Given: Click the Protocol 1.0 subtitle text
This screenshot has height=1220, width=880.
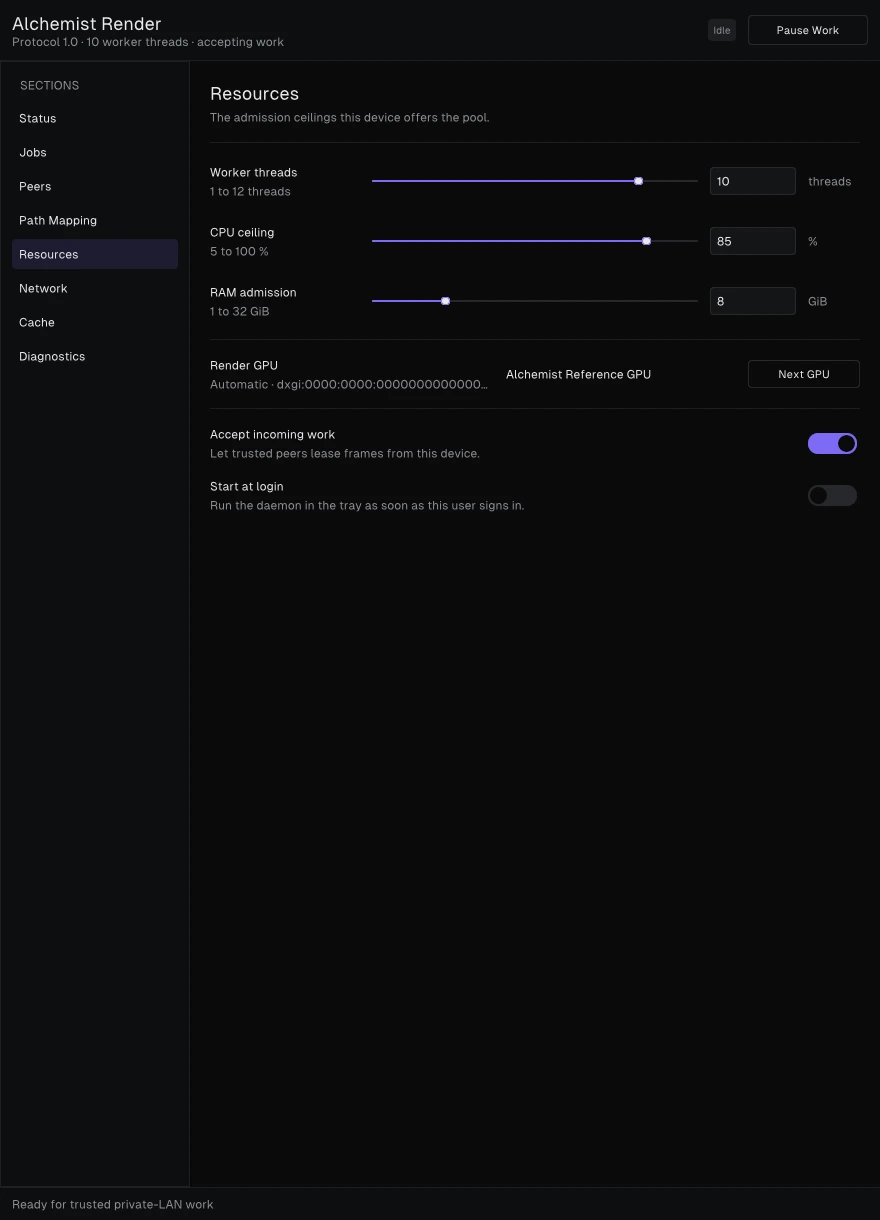Looking at the screenshot, I should pyautogui.click(x=148, y=42).
